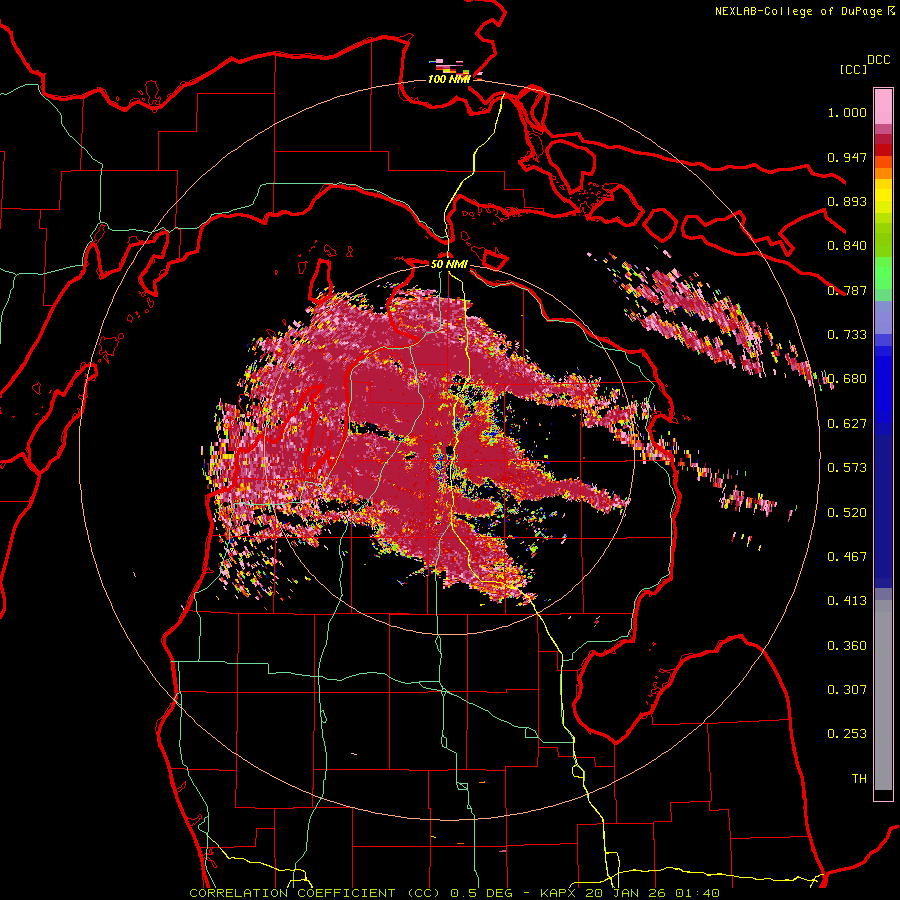This screenshot has height=900, width=900.
Task: Pick the crimson color bar segment
Action: tap(883, 139)
